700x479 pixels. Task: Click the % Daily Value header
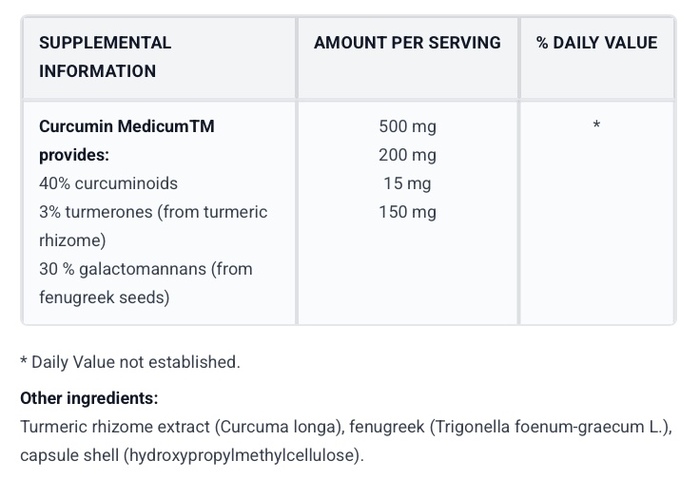tap(597, 43)
